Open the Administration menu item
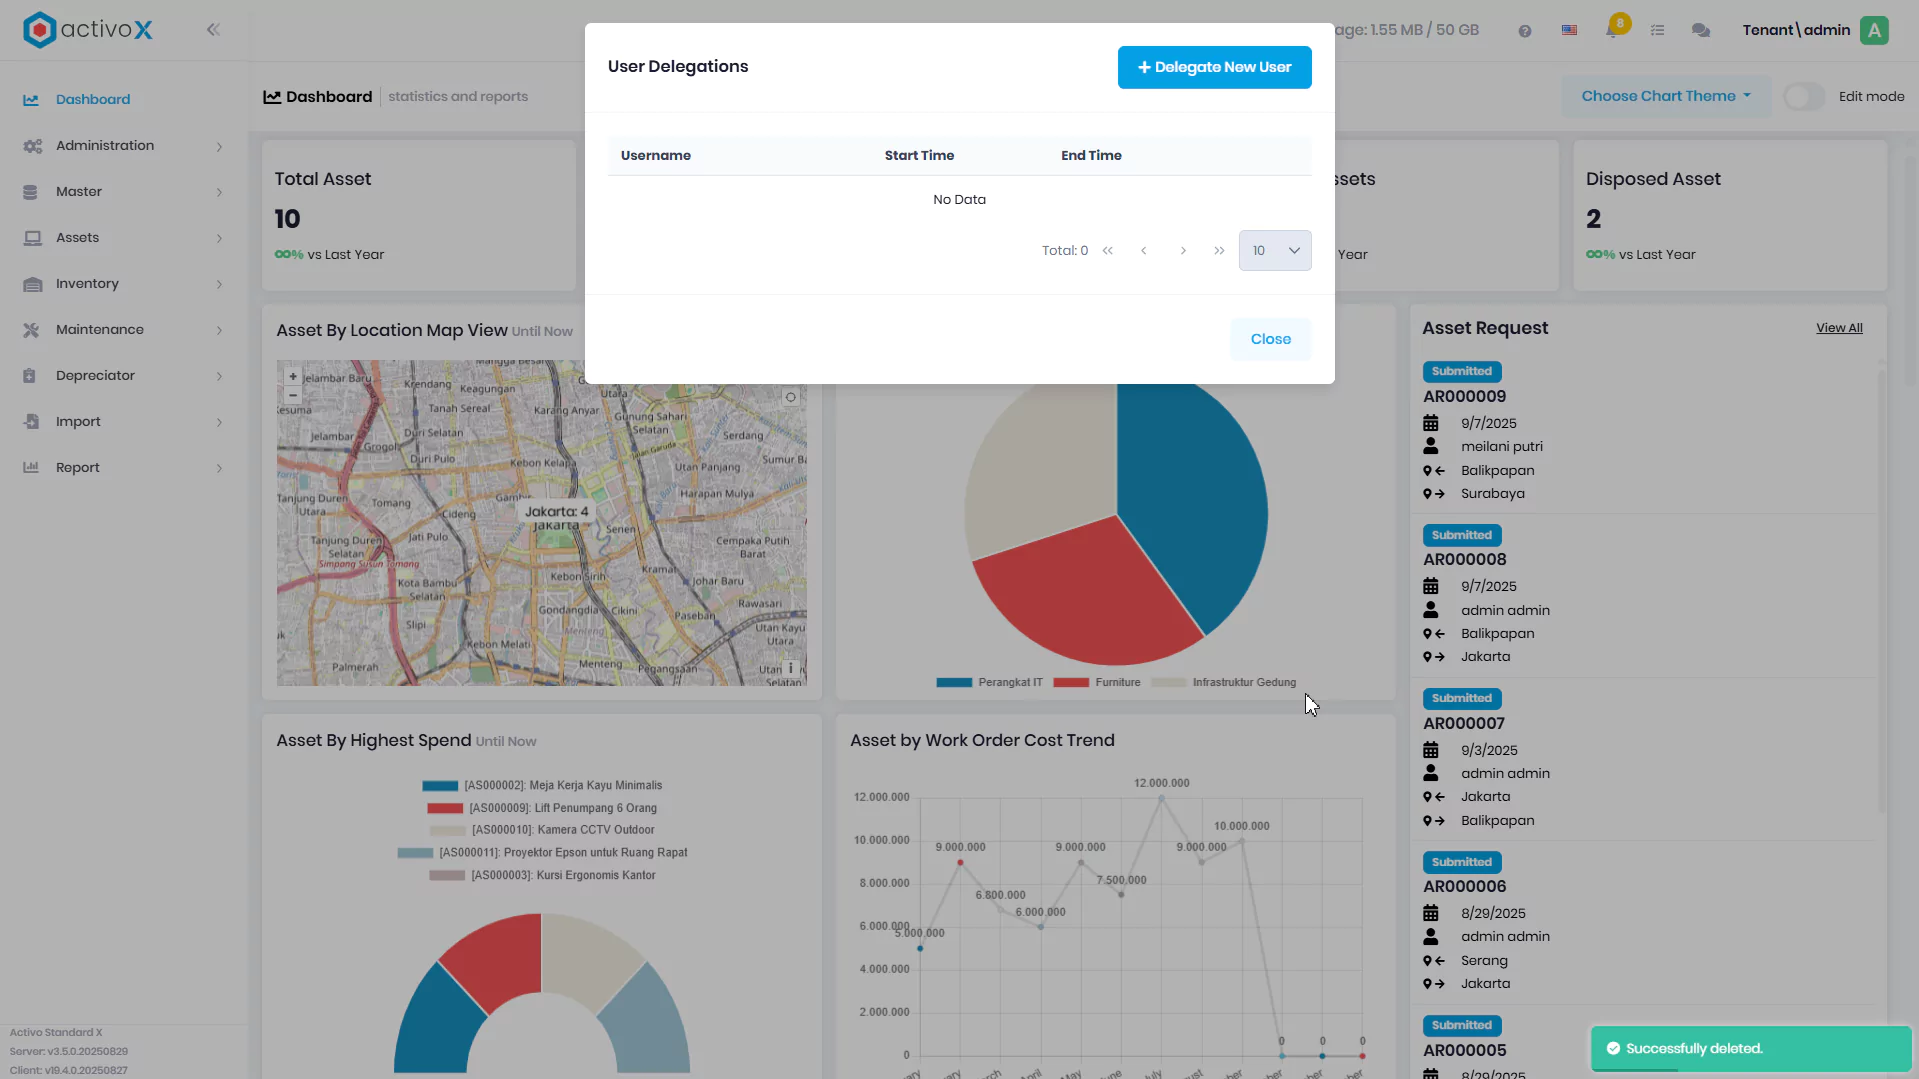Image resolution: width=1919 pixels, height=1079 pixels. (124, 146)
